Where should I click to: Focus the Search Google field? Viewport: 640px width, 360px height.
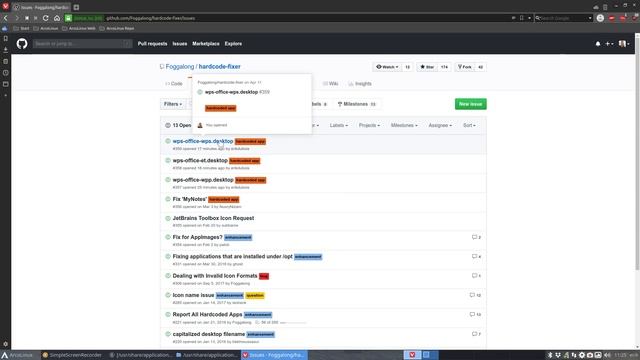coord(563,18)
